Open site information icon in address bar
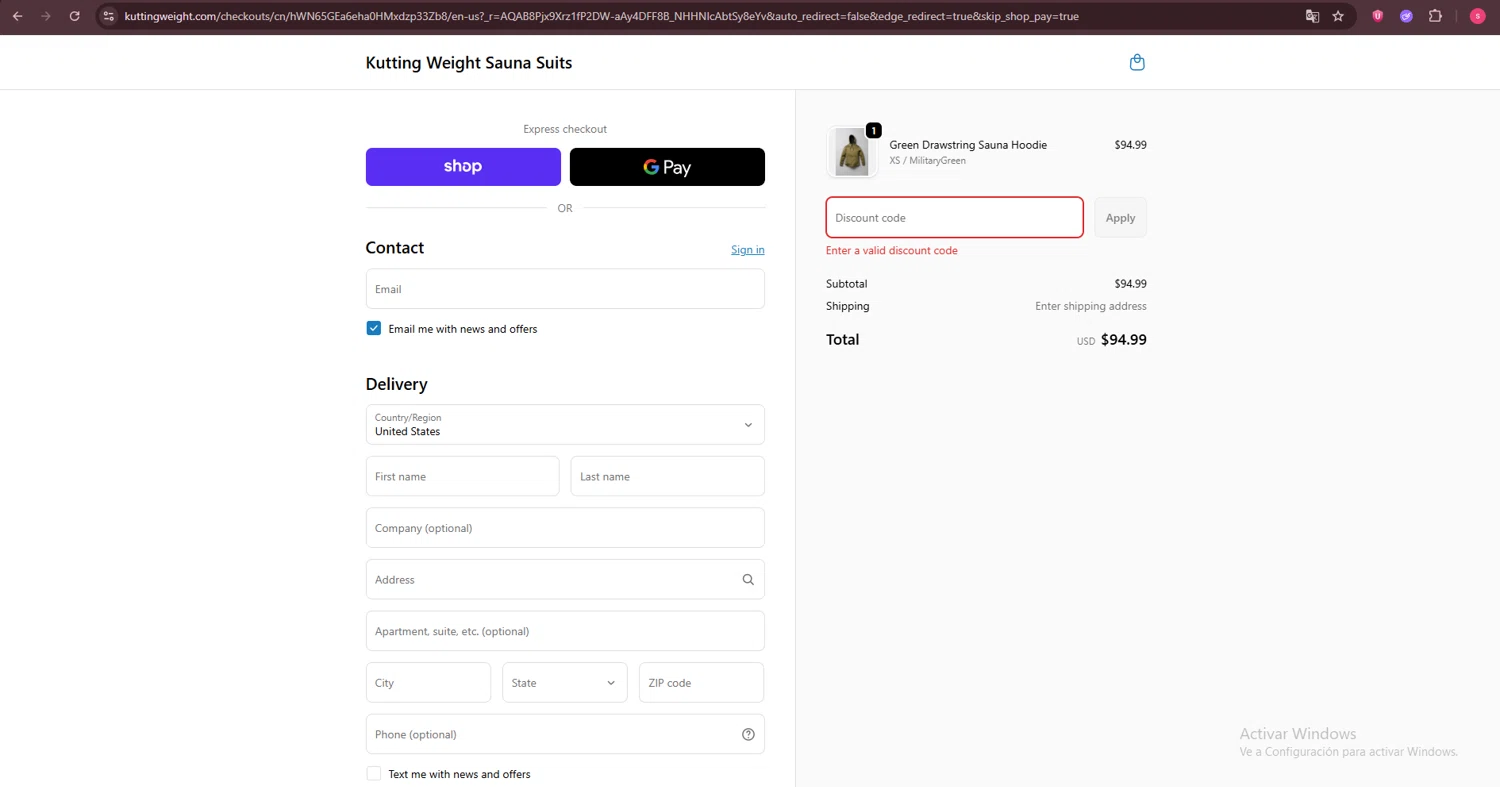 (109, 16)
